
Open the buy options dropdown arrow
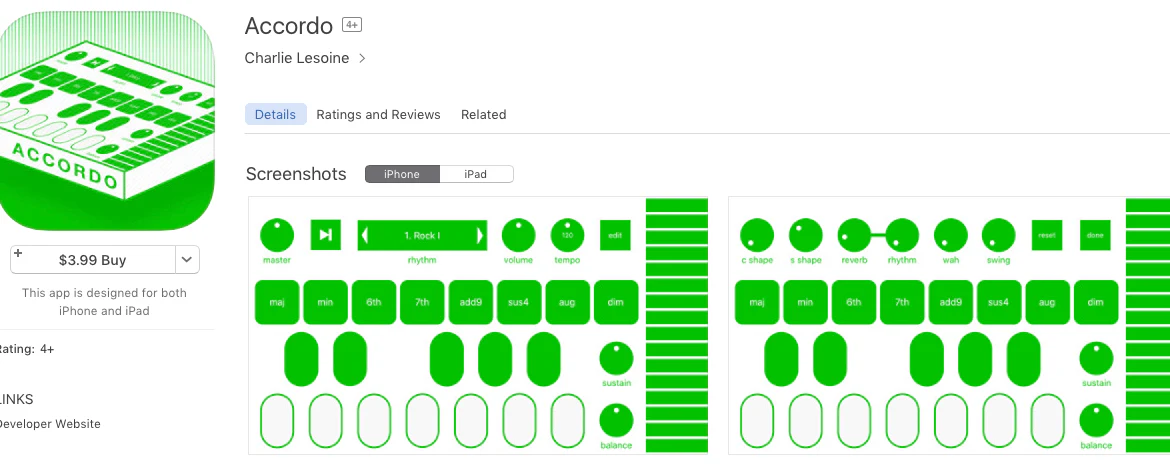(x=187, y=260)
